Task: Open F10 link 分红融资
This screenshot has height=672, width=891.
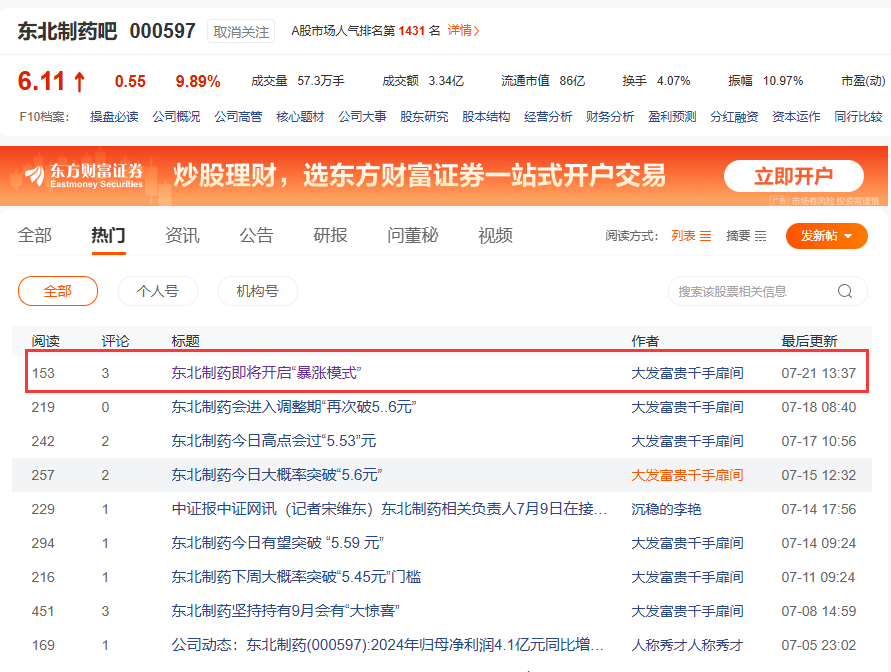Action: click(x=734, y=117)
